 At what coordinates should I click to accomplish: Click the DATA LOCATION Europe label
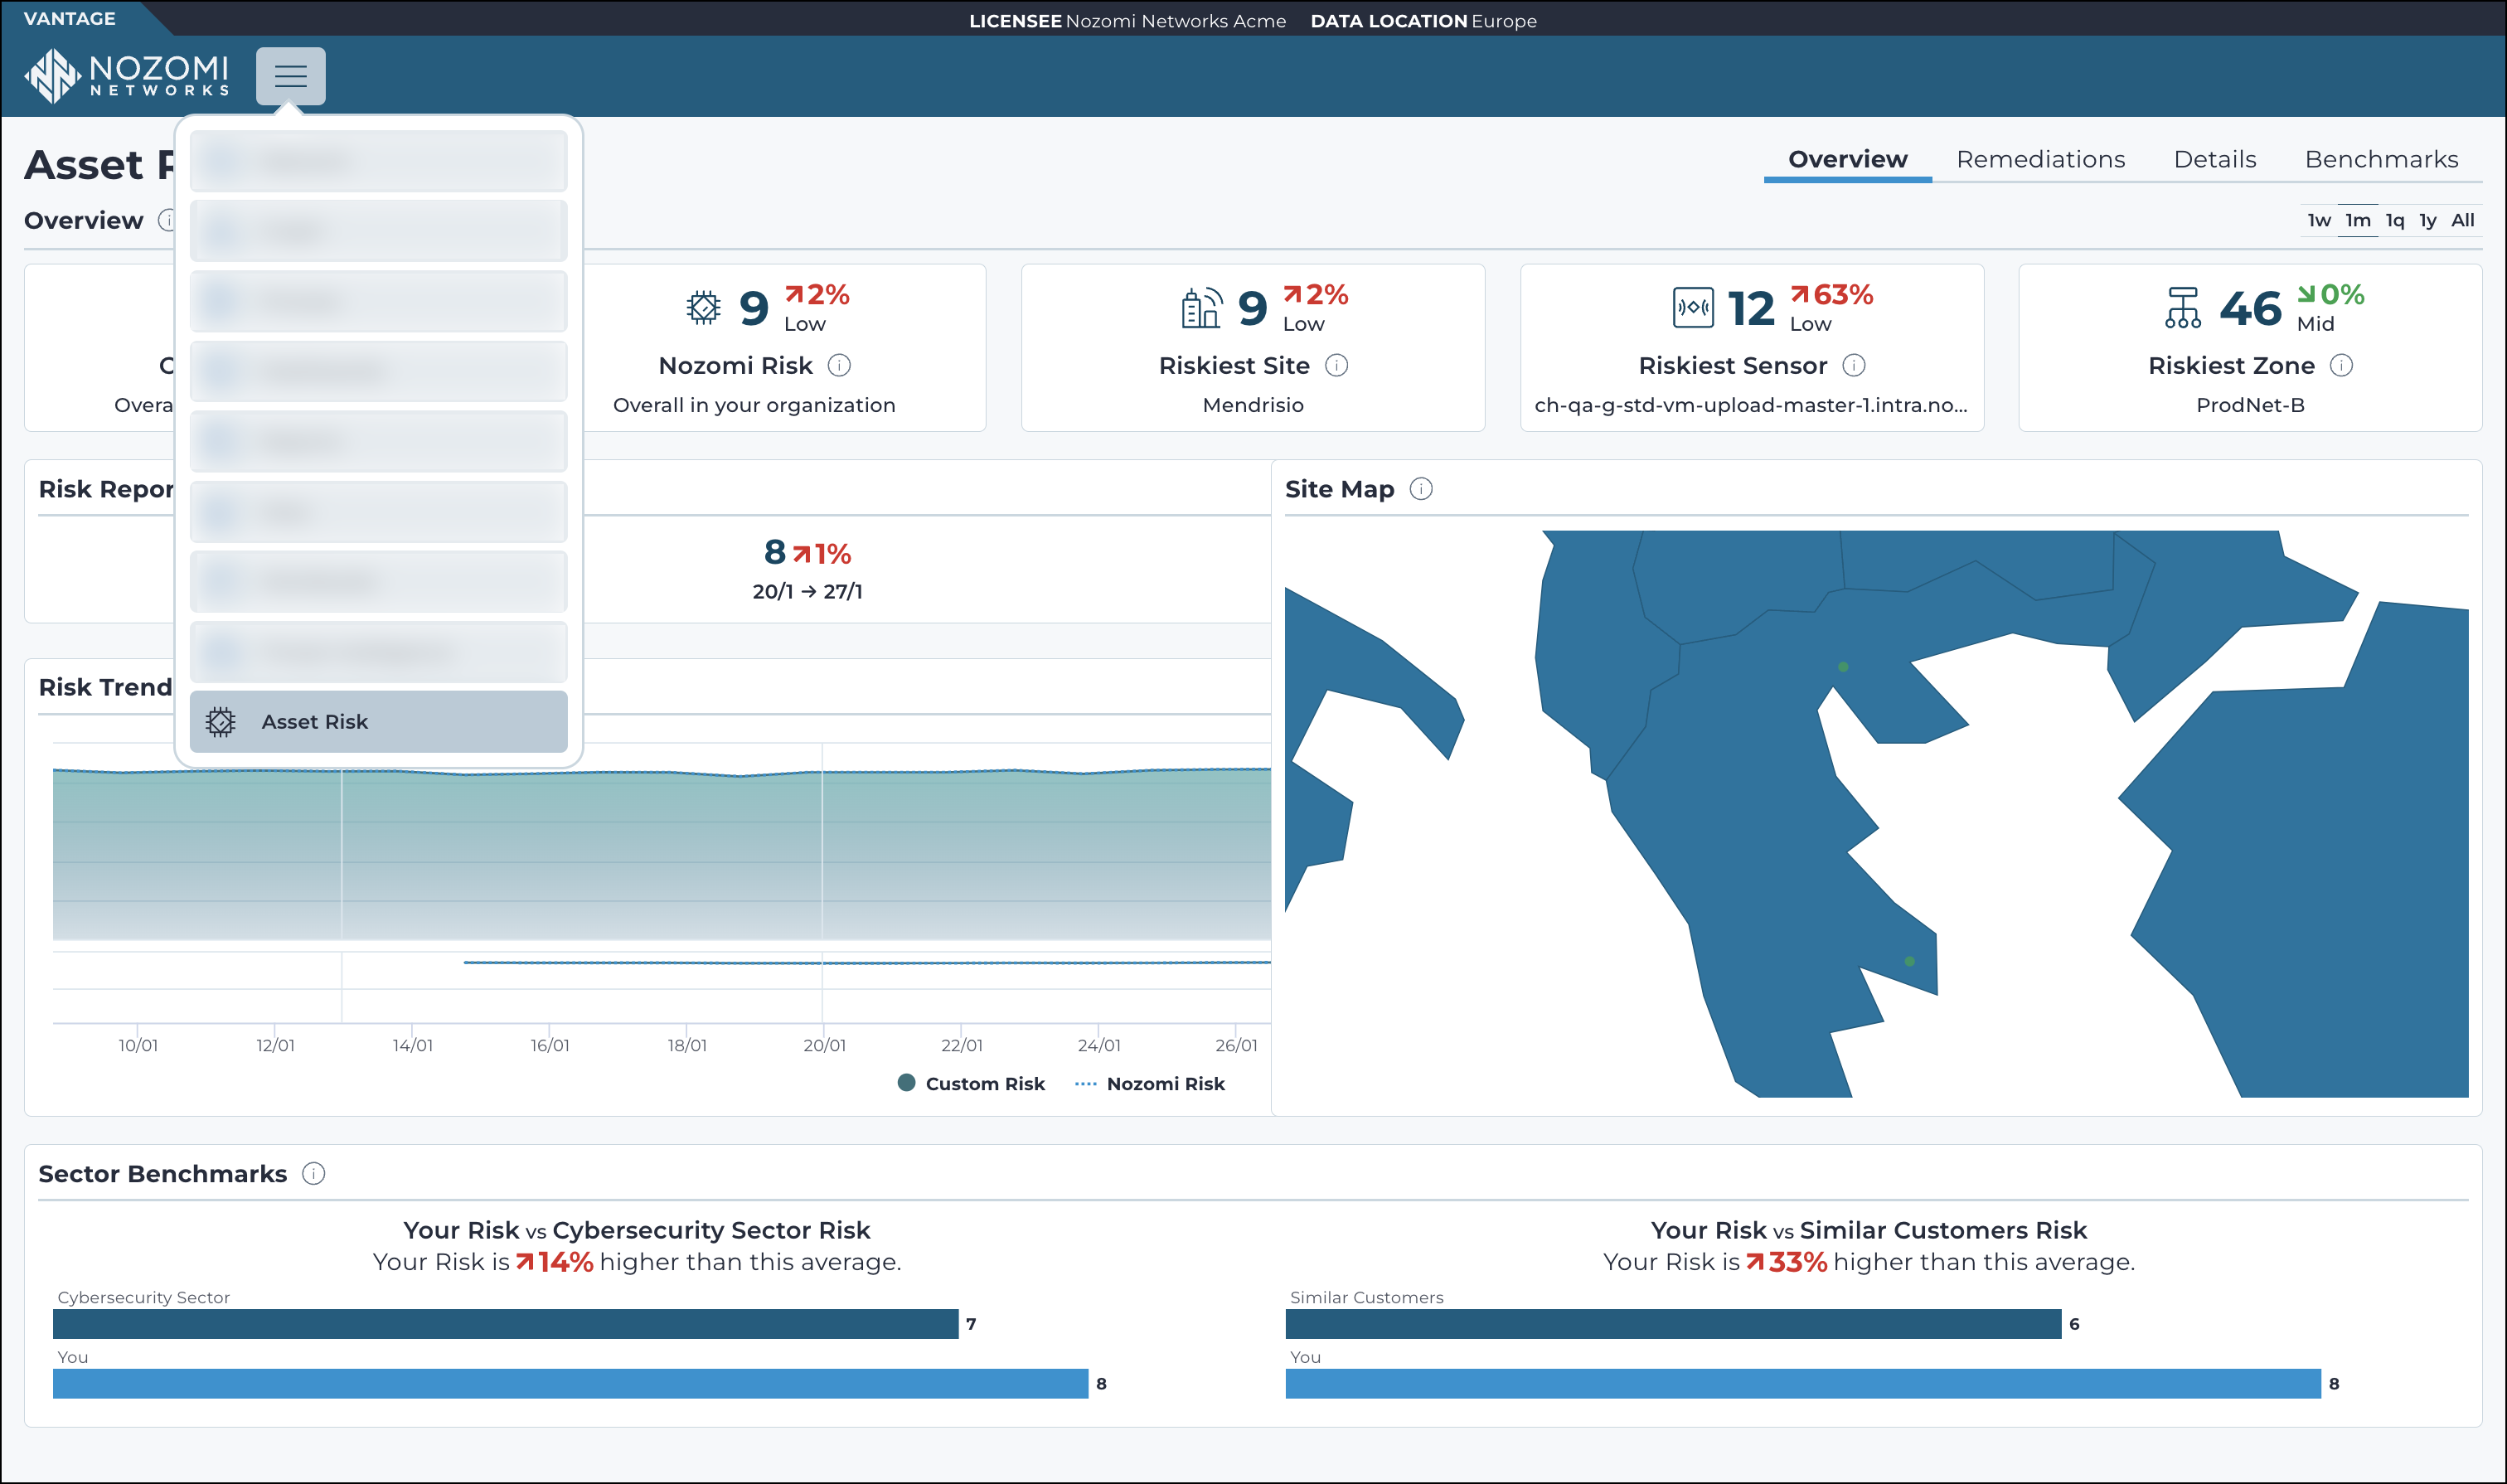(1423, 21)
